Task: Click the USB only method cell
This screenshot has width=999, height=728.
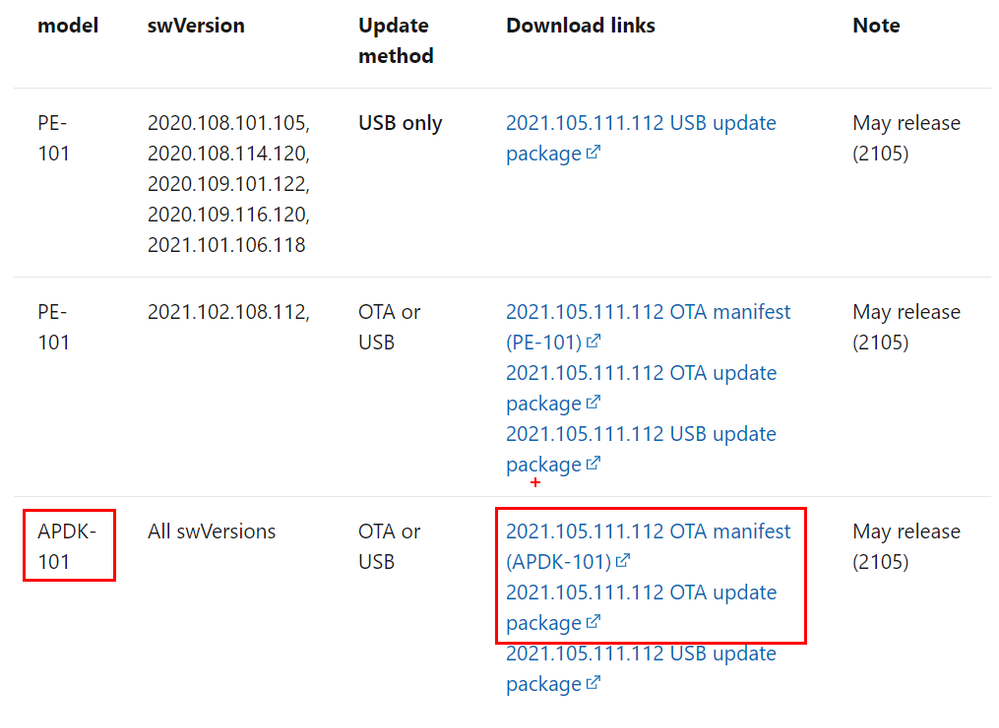Action: click(x=400, y=123)
